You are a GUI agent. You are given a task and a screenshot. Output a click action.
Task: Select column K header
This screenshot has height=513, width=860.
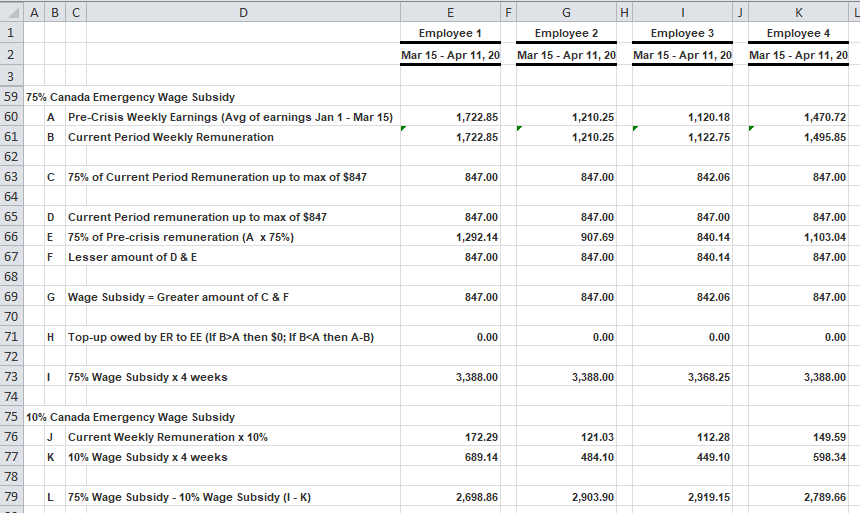[798, 12]
